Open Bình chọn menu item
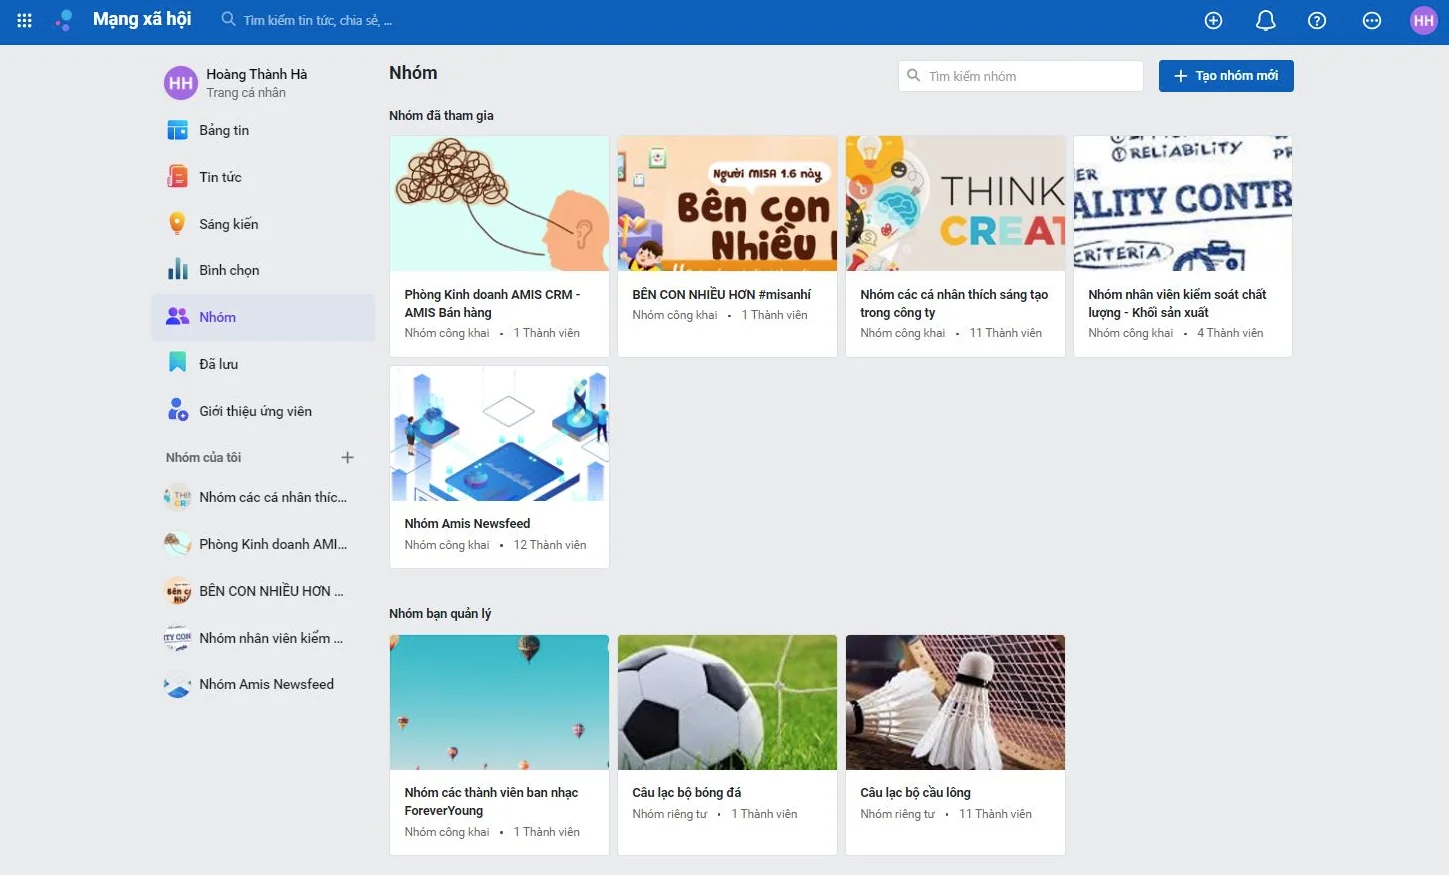The width and height of the screenshot is (1449, 875). (263, 270)
